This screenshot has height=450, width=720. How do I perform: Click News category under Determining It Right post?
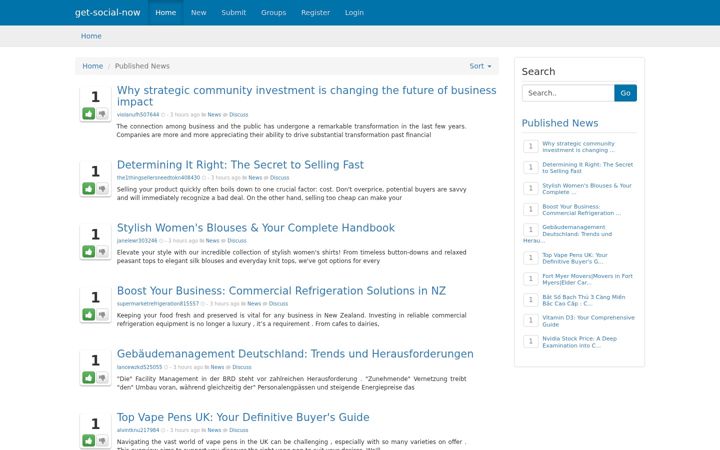pyautogui.click(x=255, y=177)
